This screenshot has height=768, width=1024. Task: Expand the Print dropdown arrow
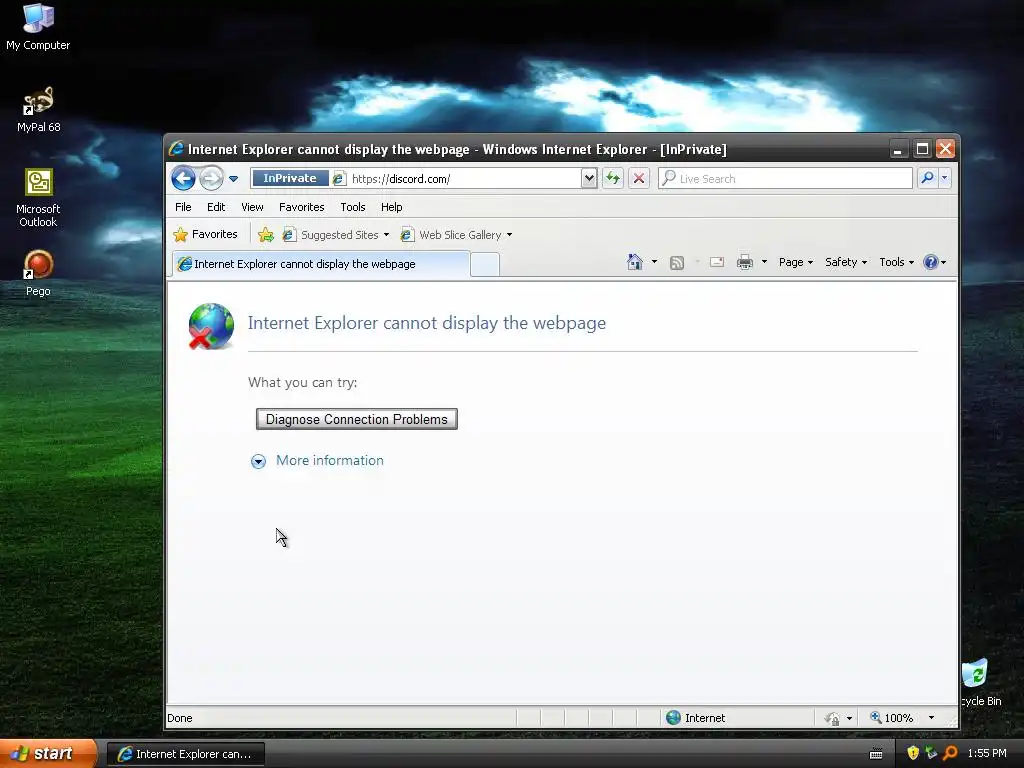764,262
